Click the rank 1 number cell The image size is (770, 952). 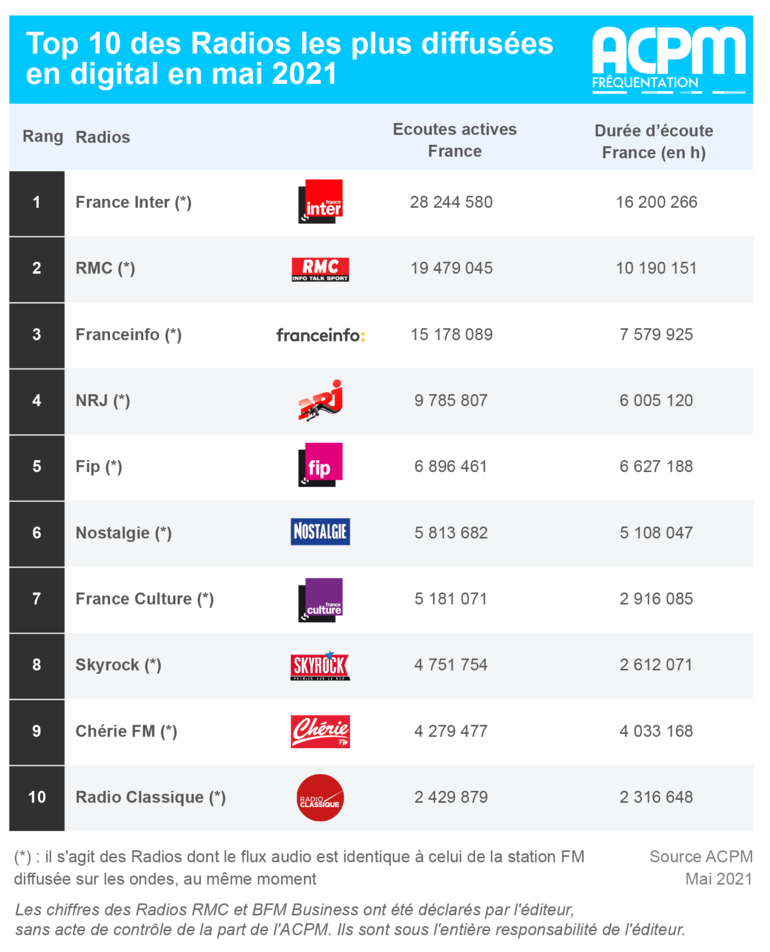click(x=37, y=202)
